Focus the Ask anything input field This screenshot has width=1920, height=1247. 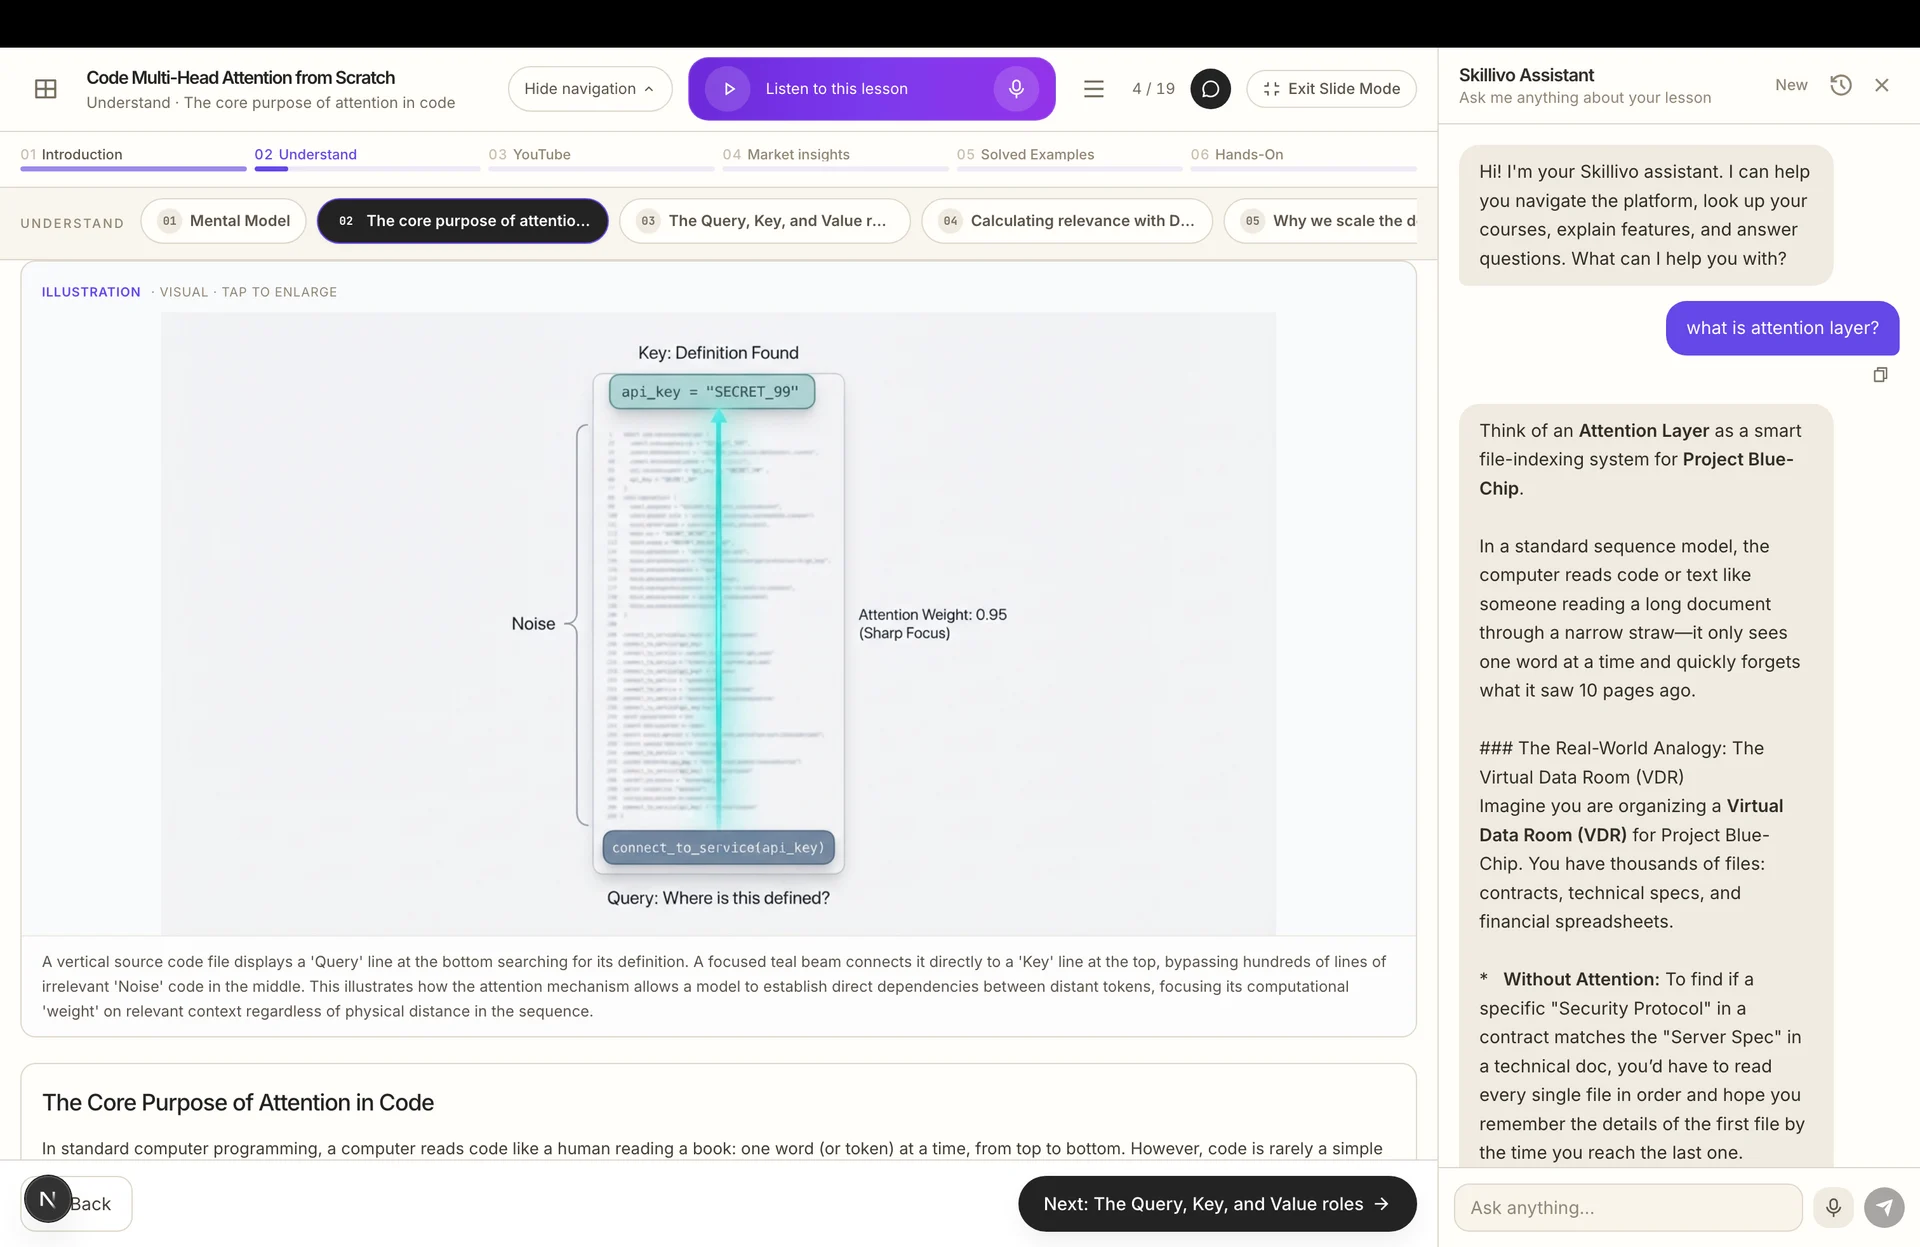coord(1628,1207)
